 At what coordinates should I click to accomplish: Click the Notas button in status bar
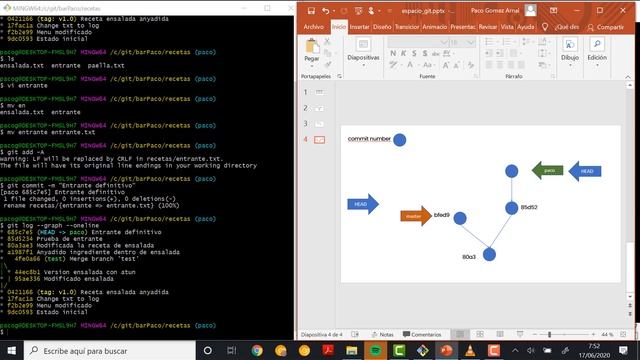[382, 335]
